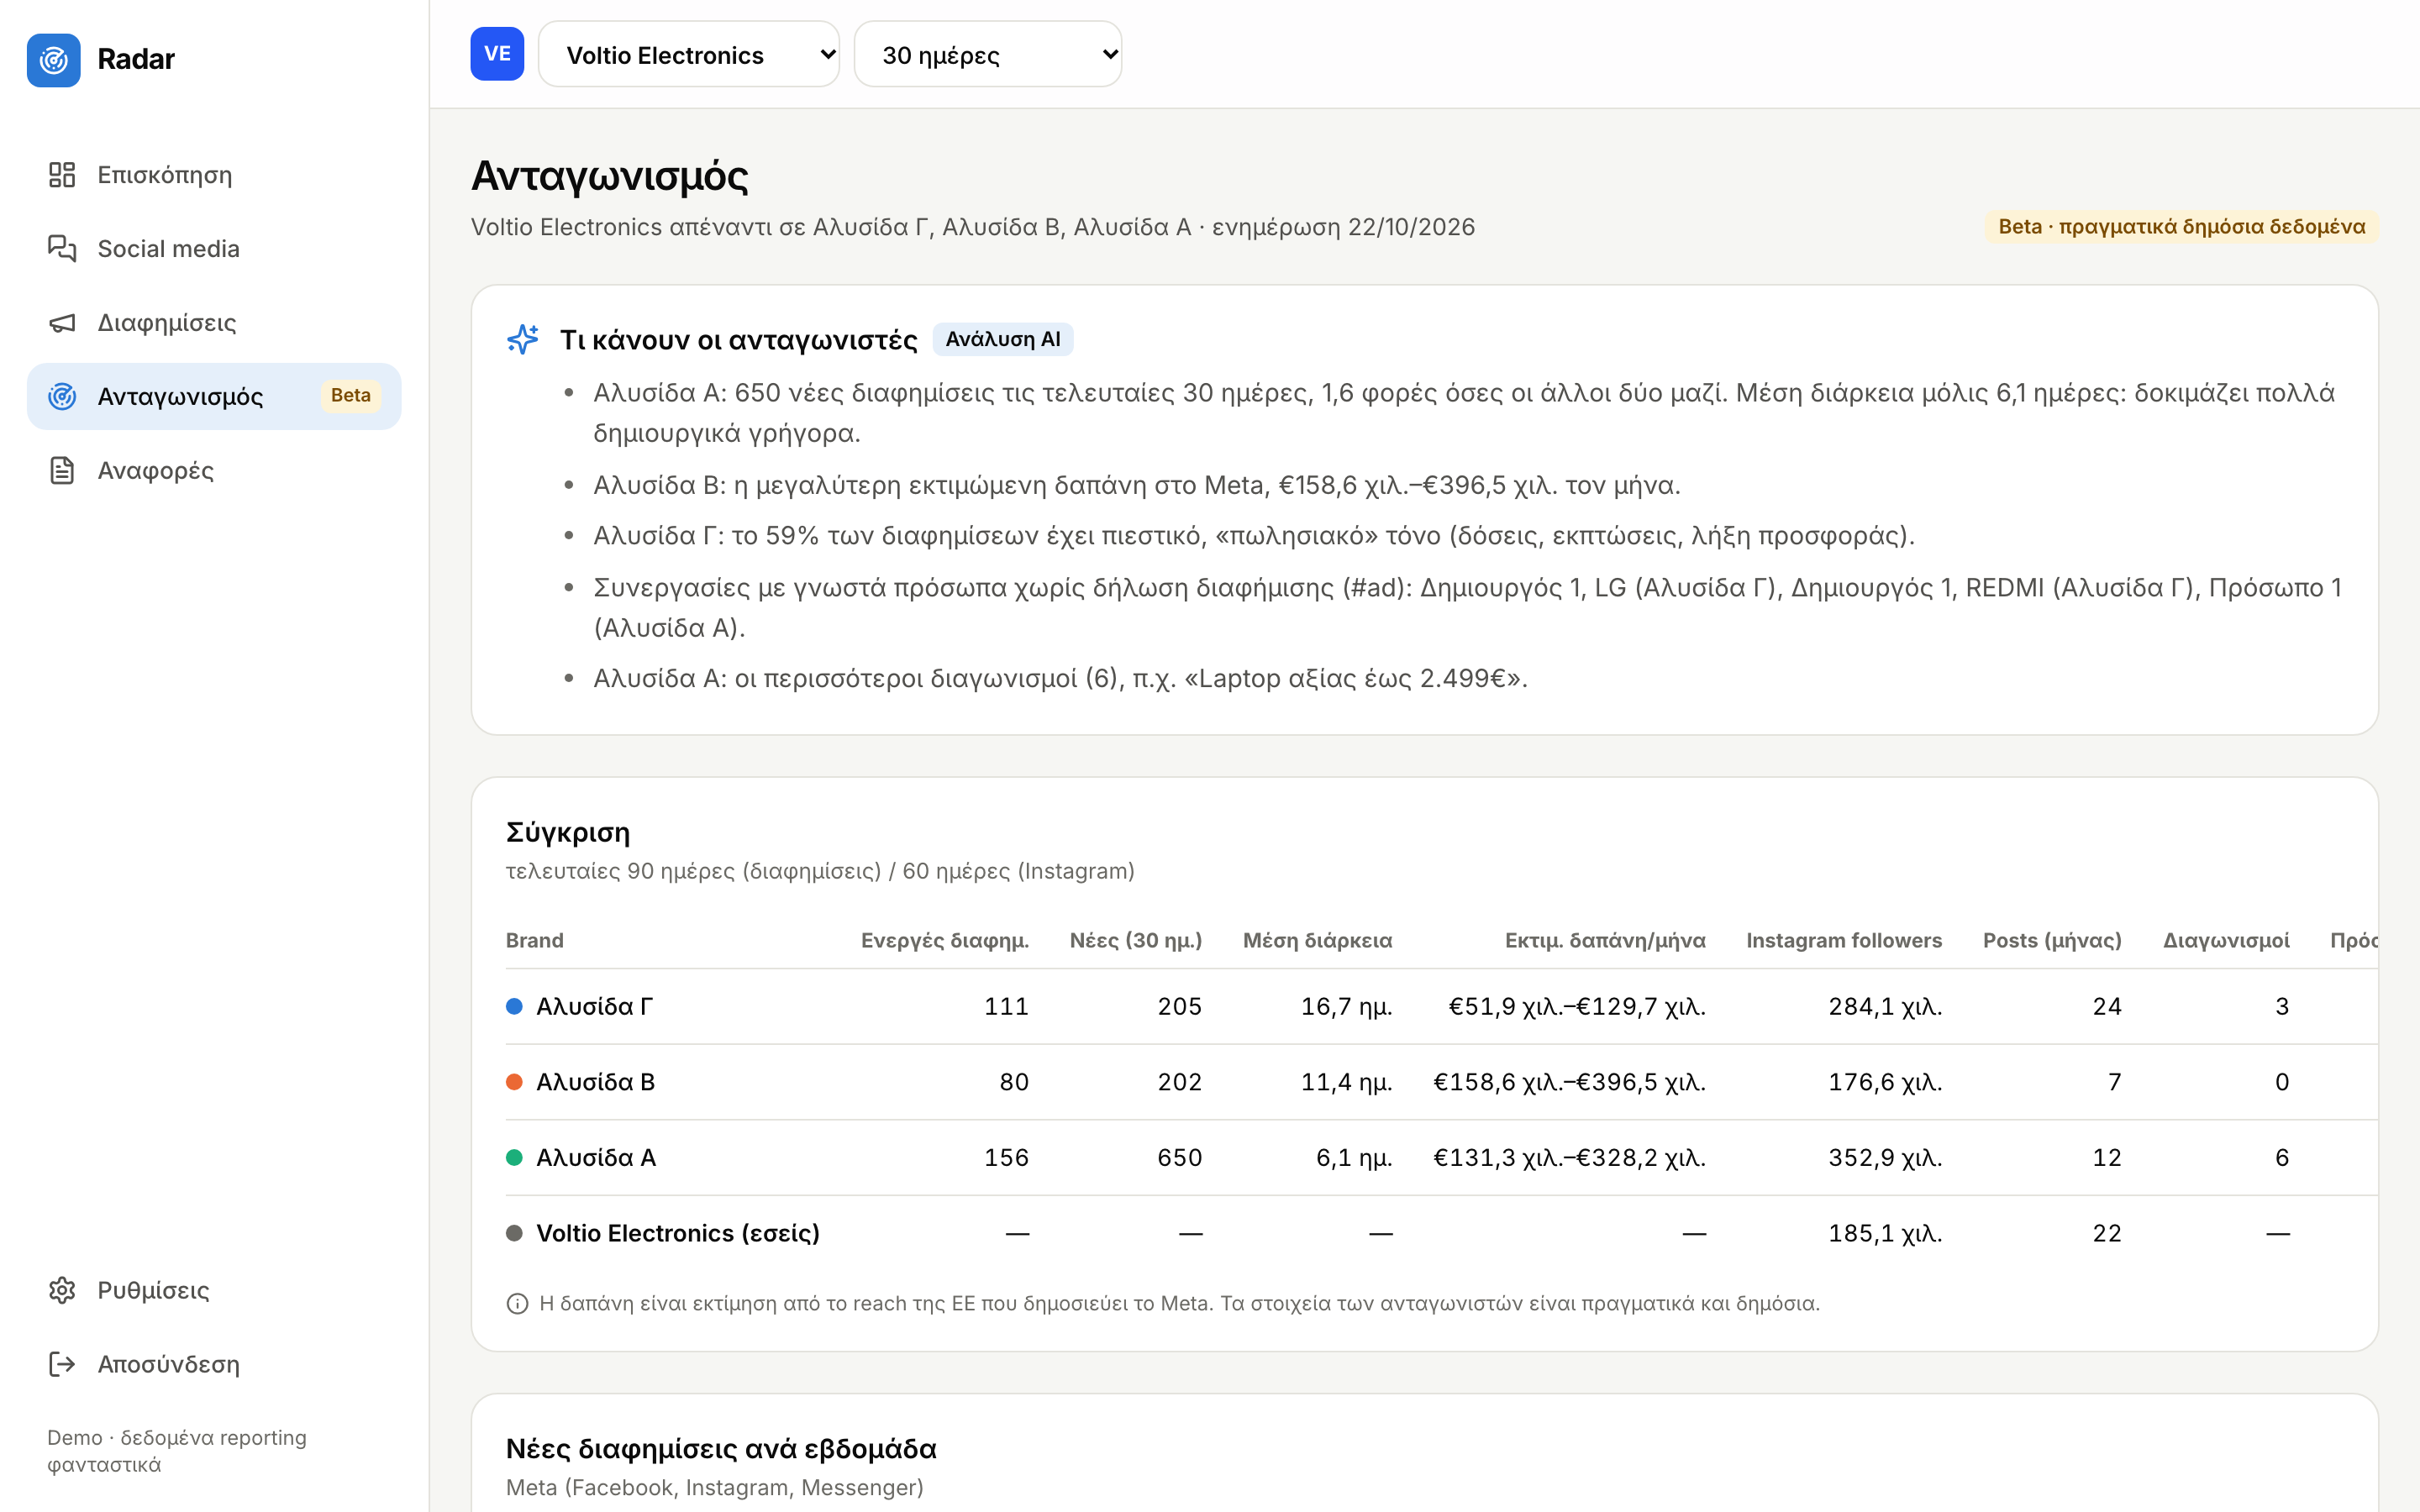Viewport: 2420px width, 1512px height.
Task: Click the grey dot for Voltio Electronics row
Action: click(x=514, y=1233)
